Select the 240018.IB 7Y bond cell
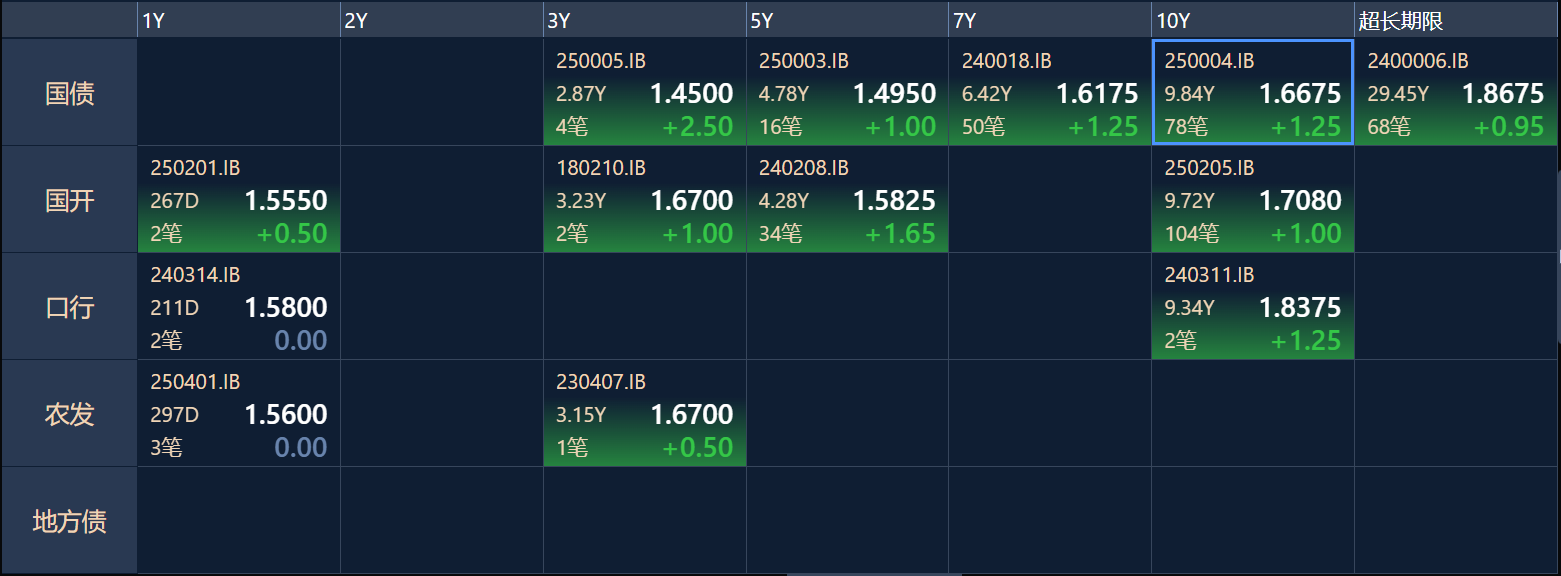The height and width of the screenshot is (576, 1561). pyautogui.click(x=1049, y=93)
